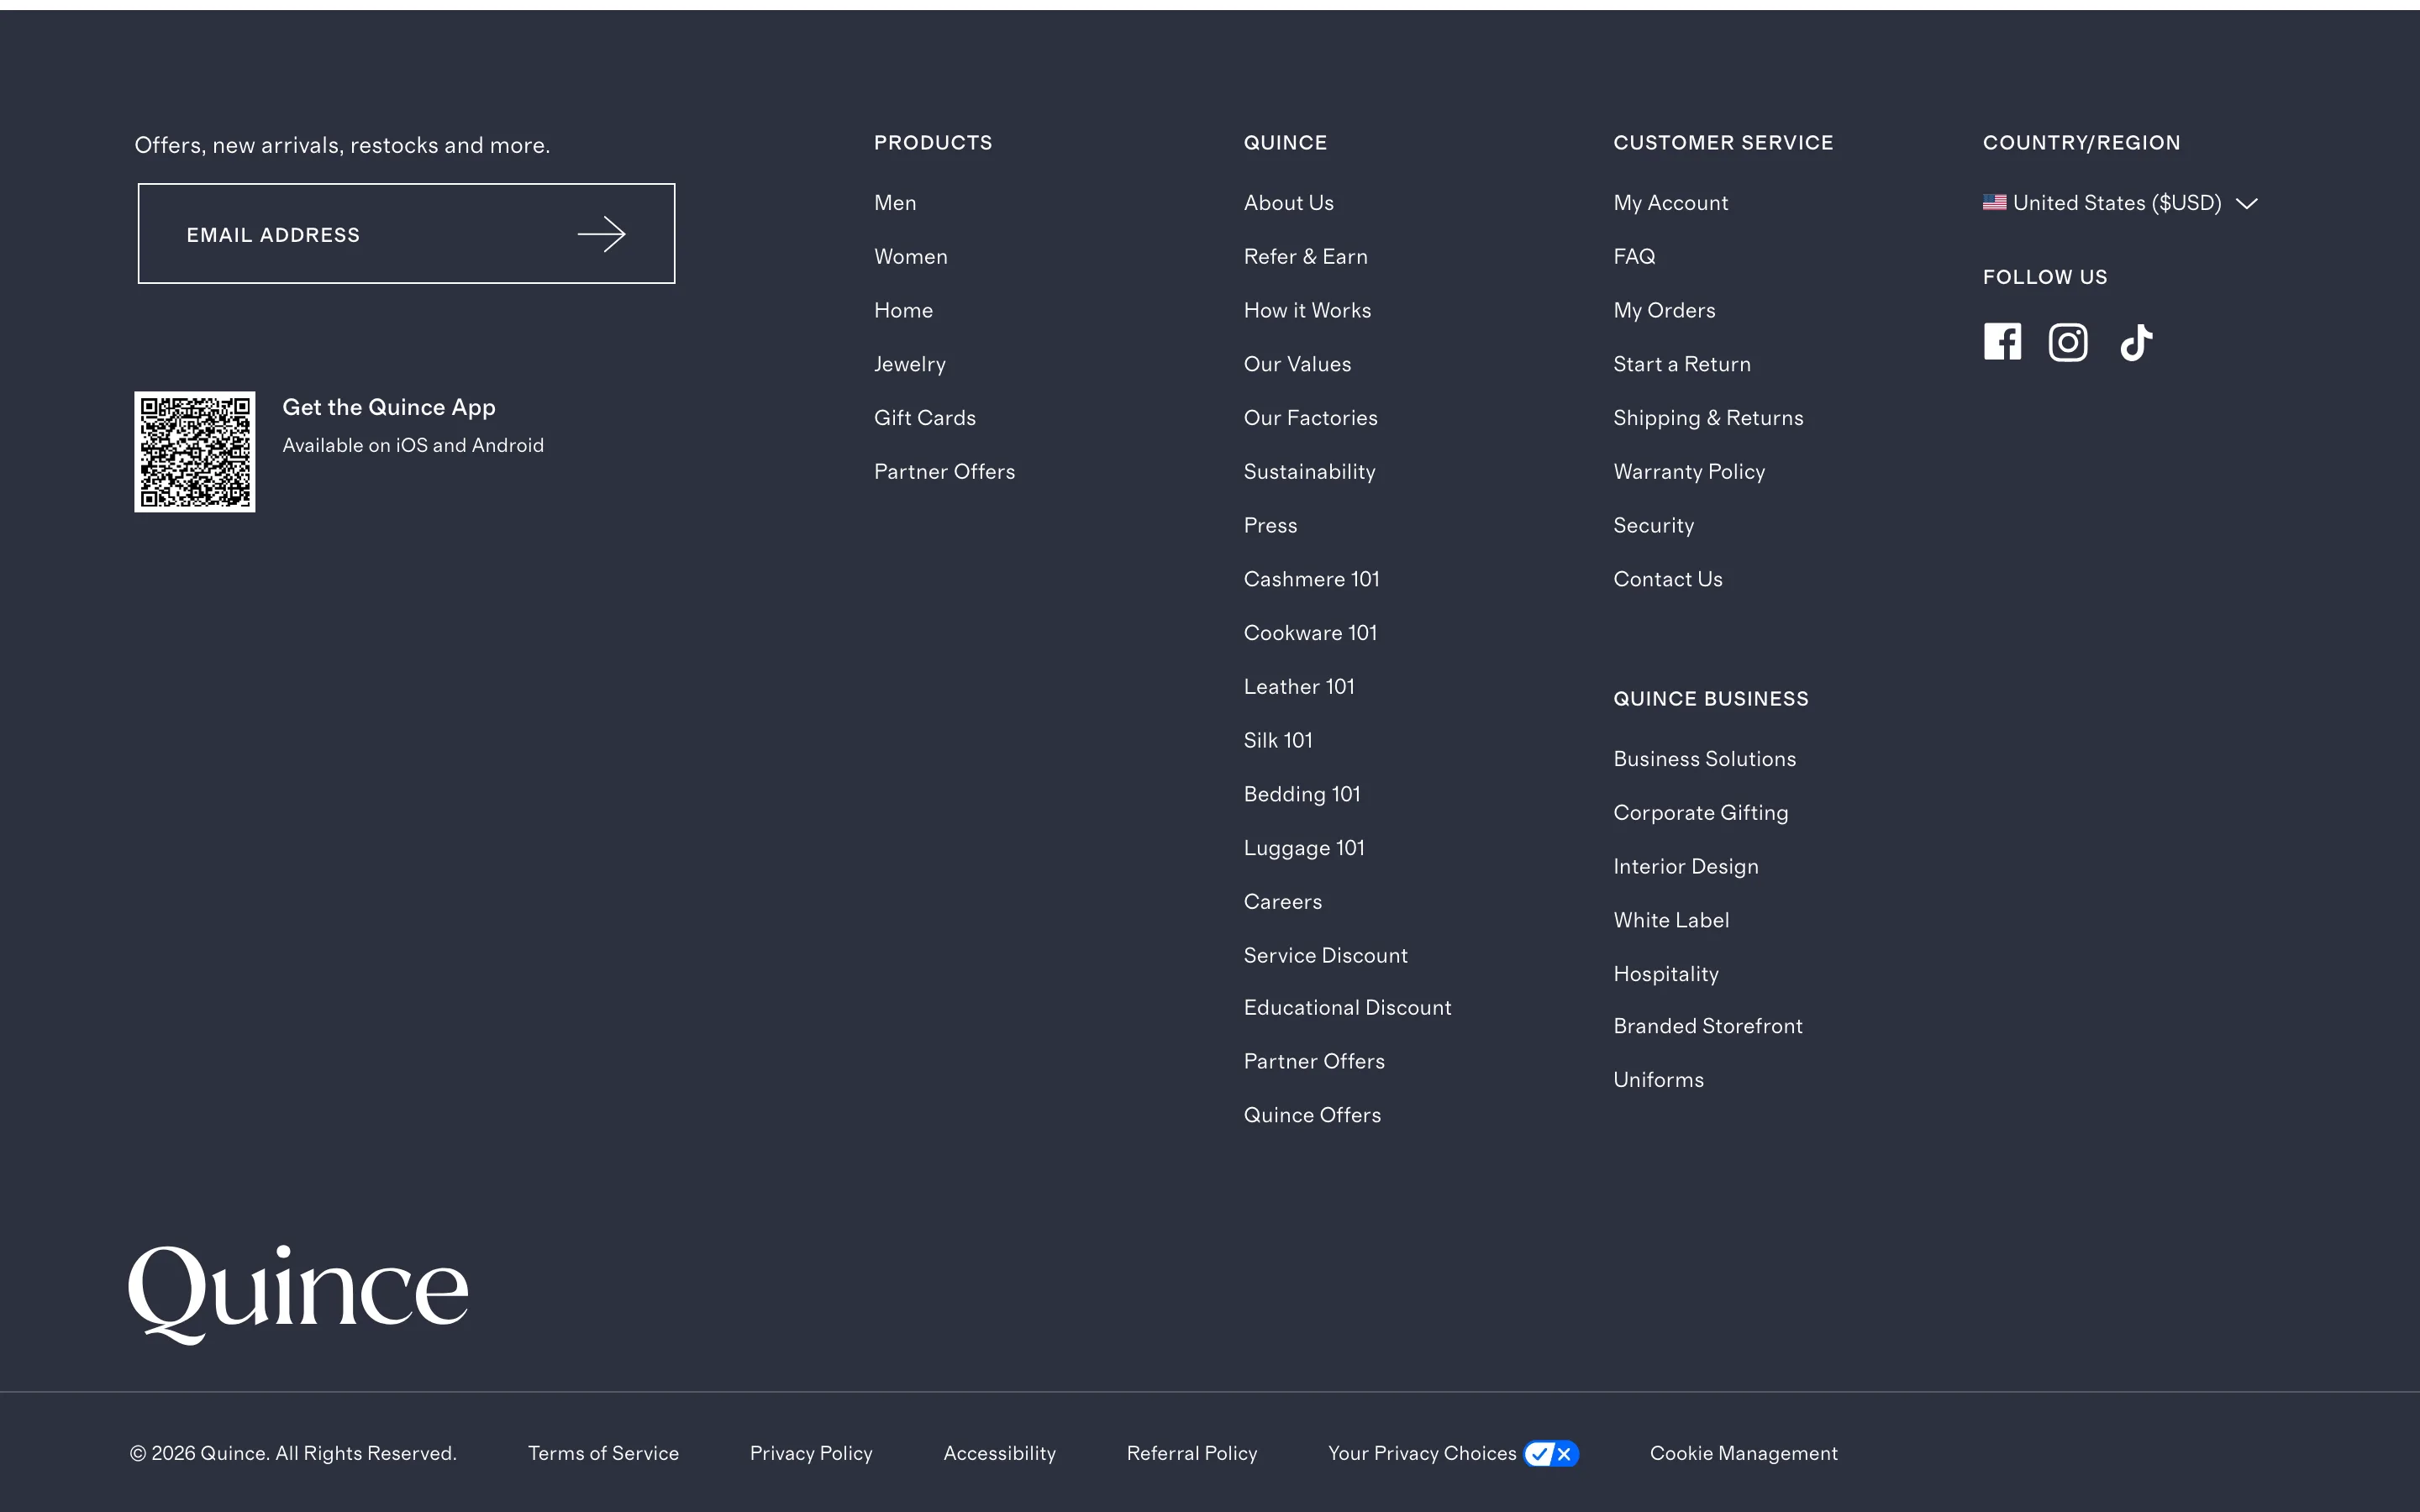Visit the About Us page
Image resolution: width=2420 pixels, height=1512 pixels.
tap(1288, 203)
